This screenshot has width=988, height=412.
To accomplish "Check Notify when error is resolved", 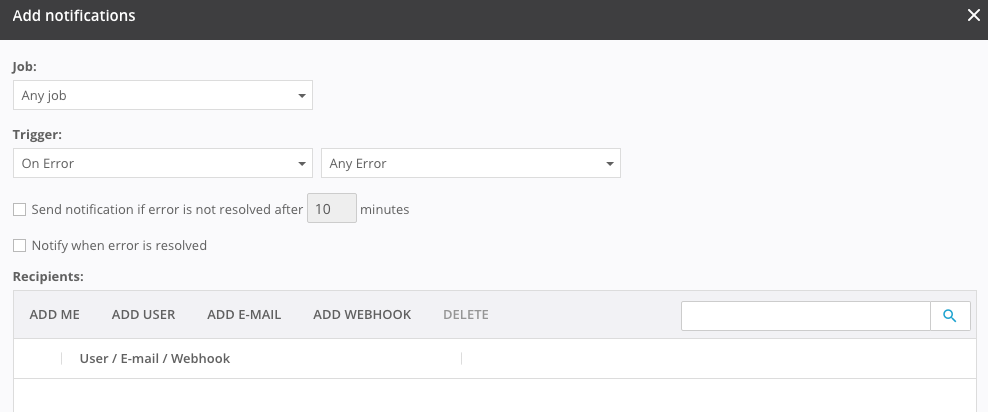I will 19,245.
